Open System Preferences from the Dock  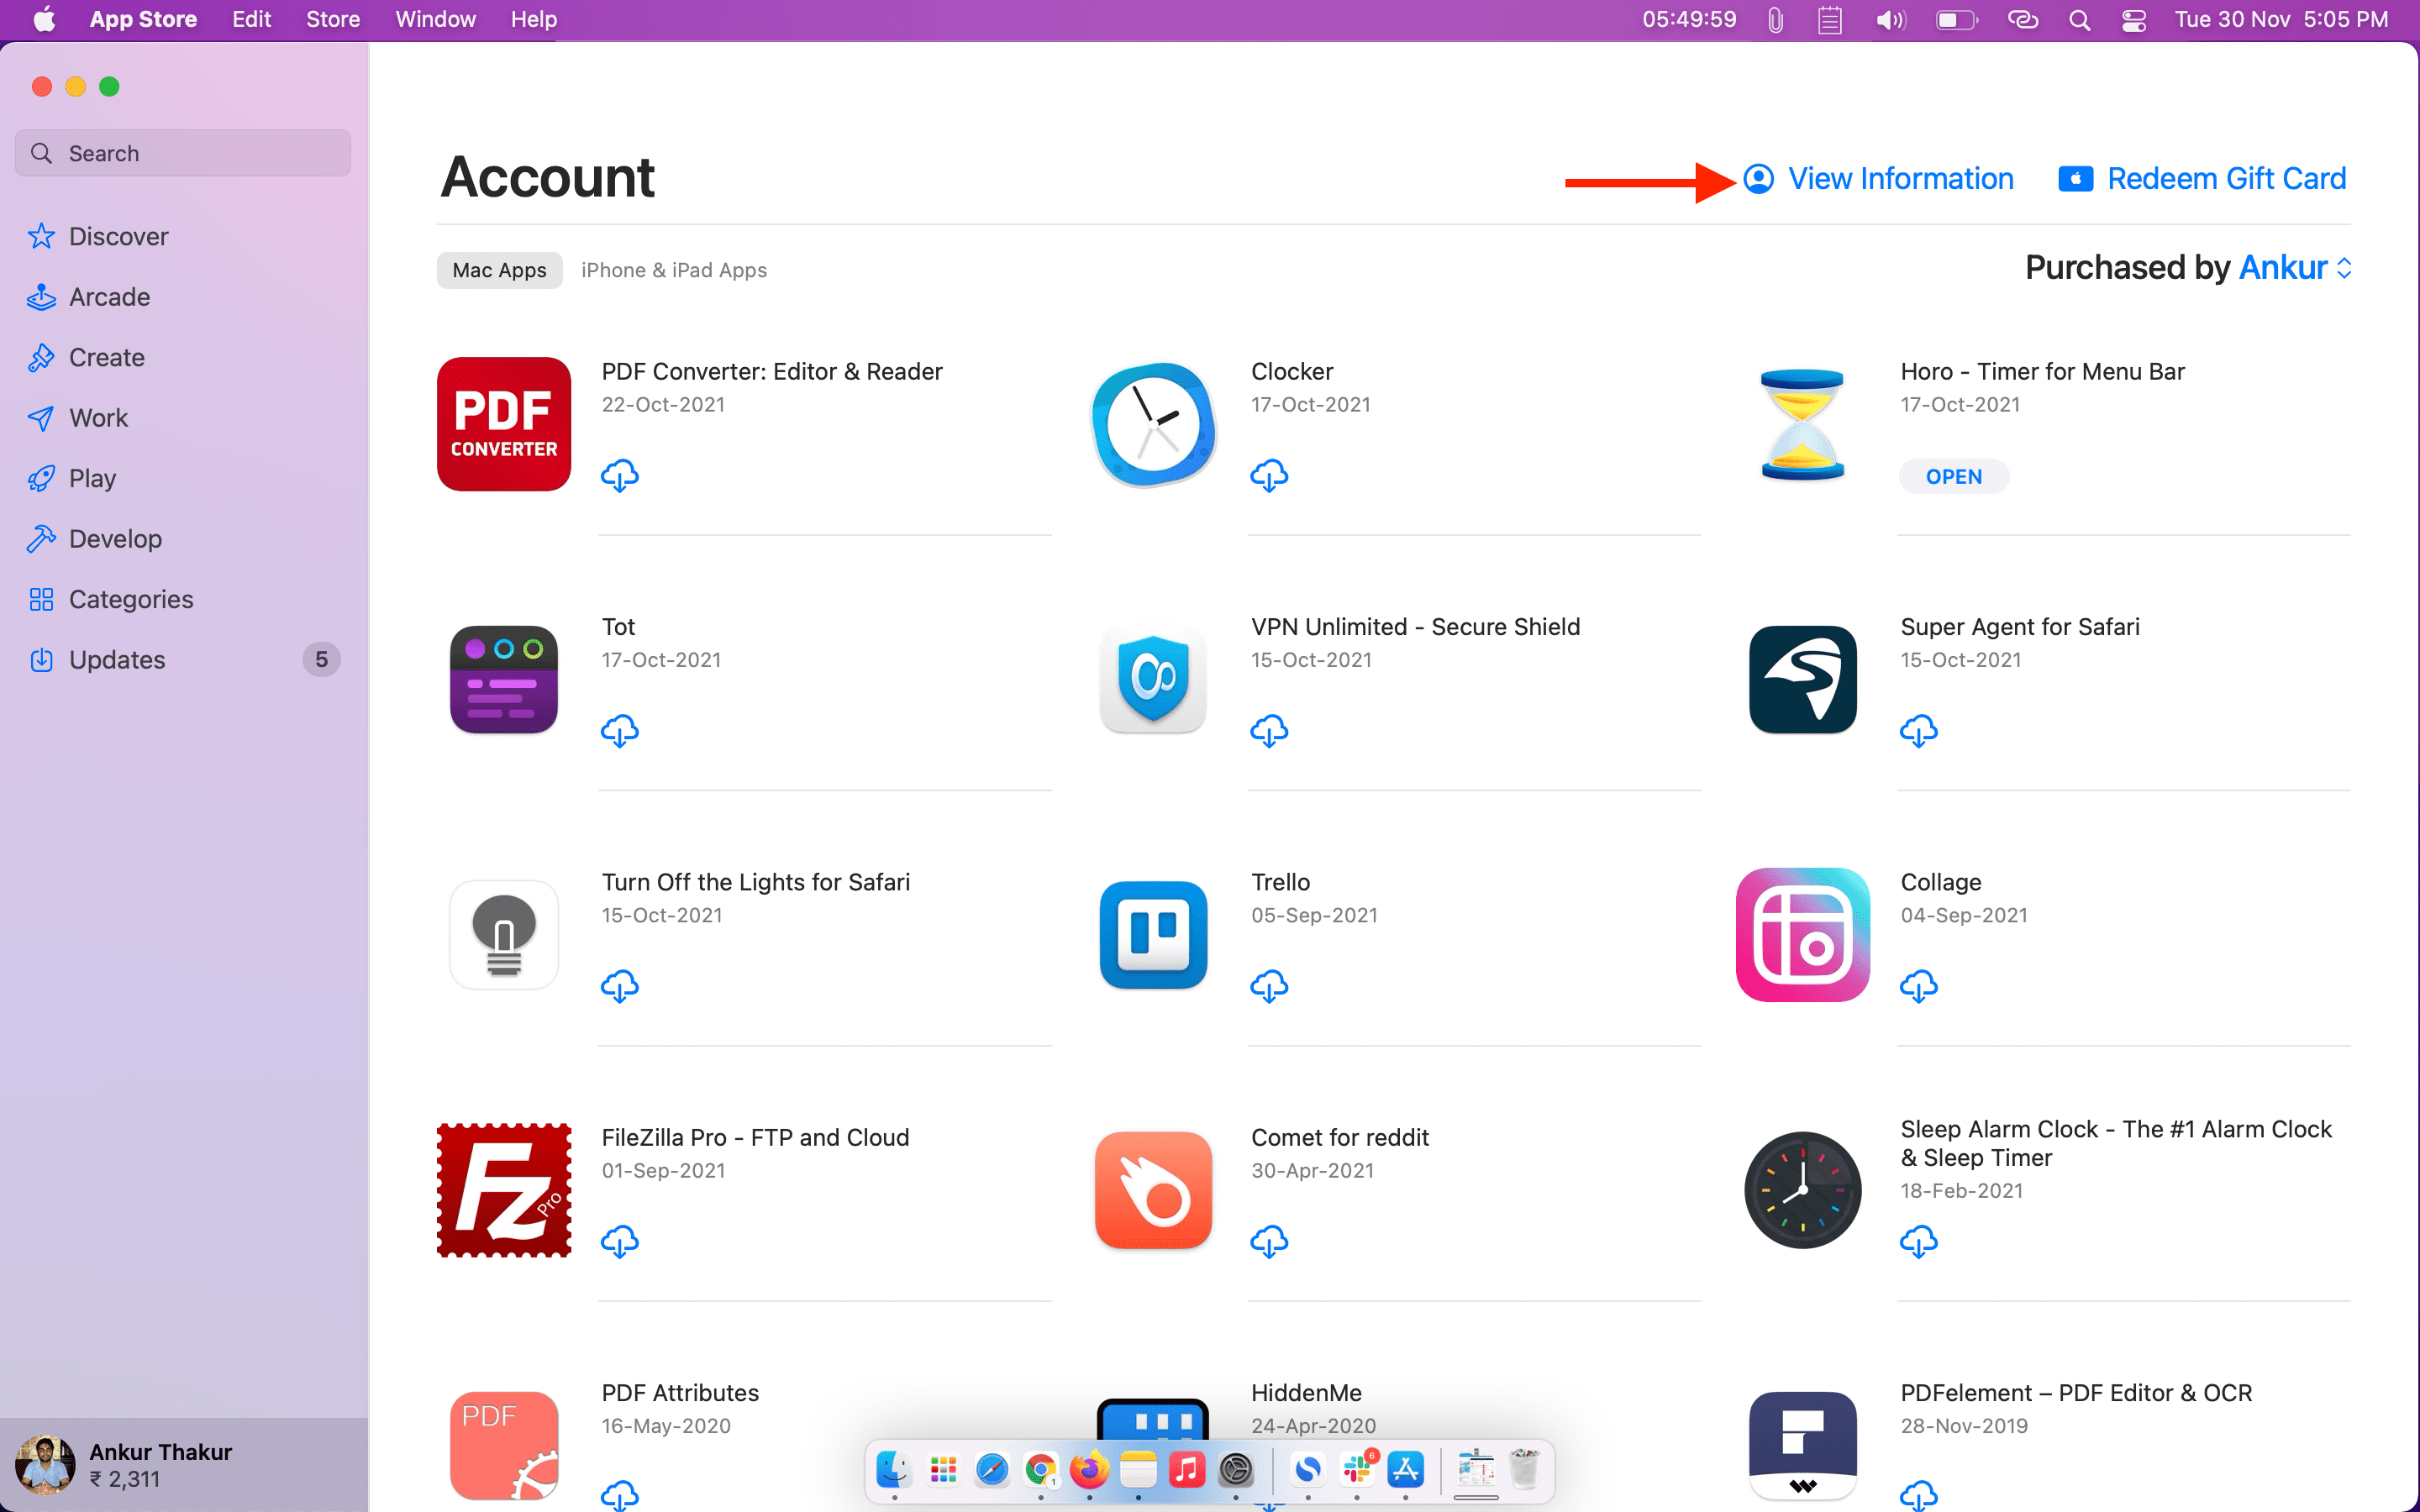point(1236,1470)
